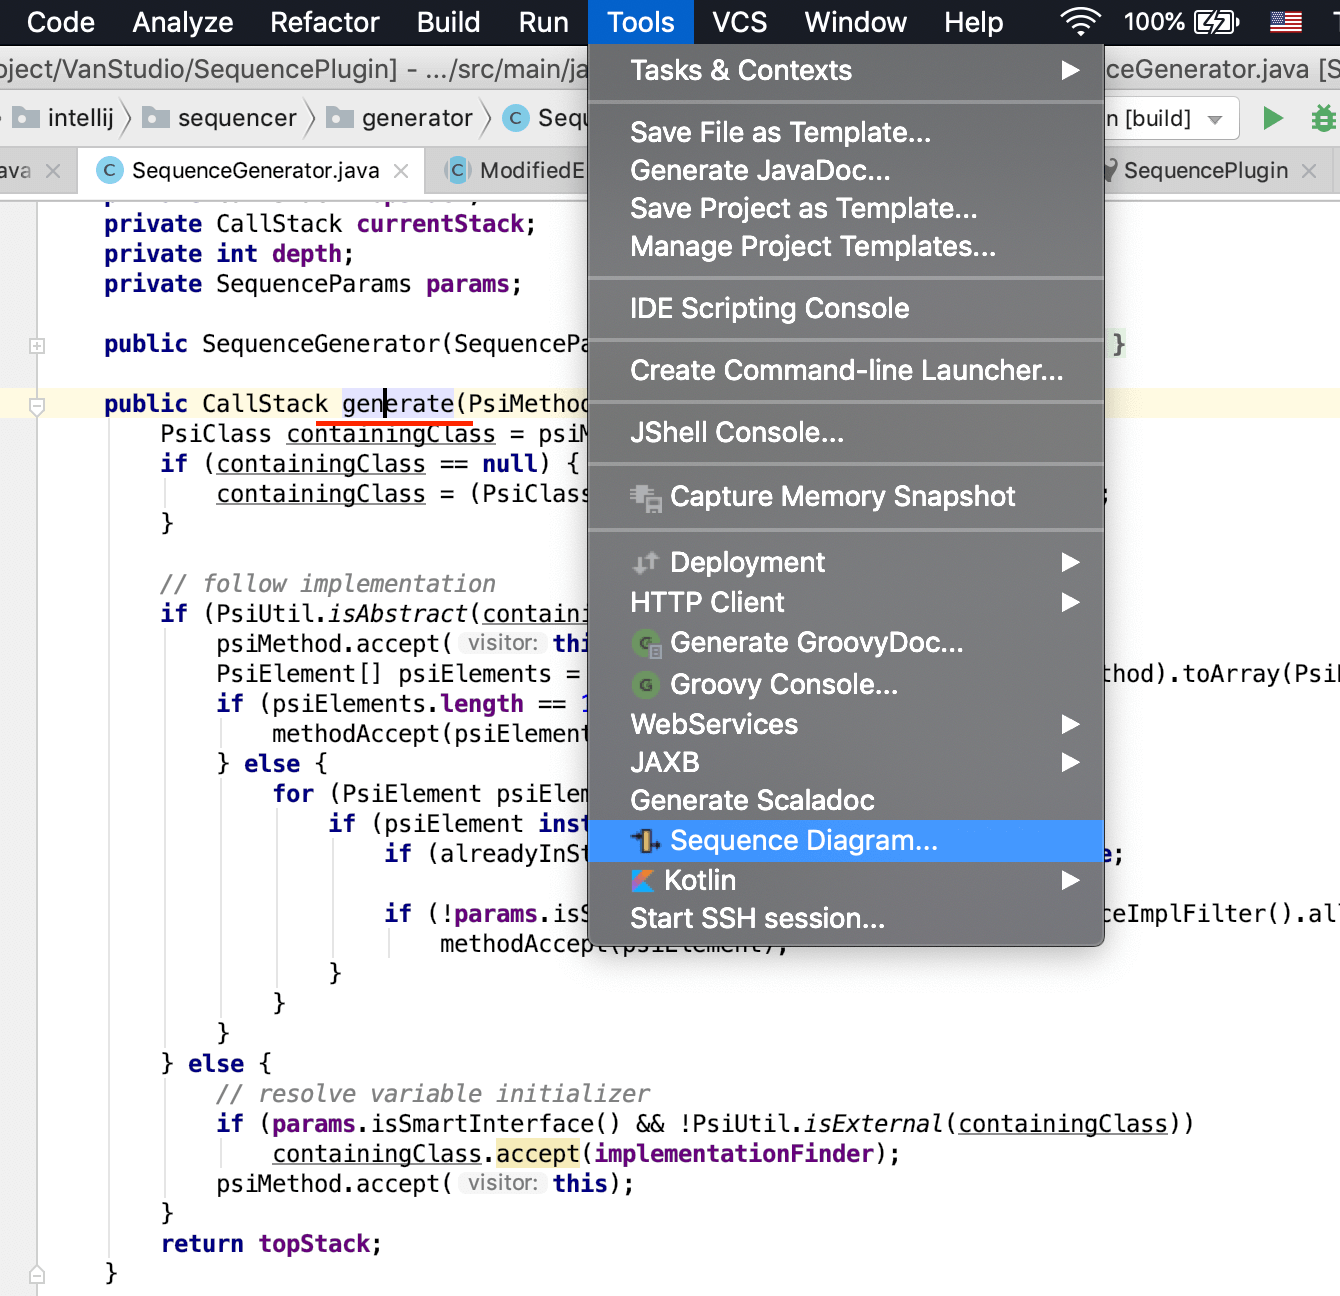This screenshot has width=1340, height=1296.
Task: Expand the HTTP Client submenu arrow
Action: [x=1070, y=602]
